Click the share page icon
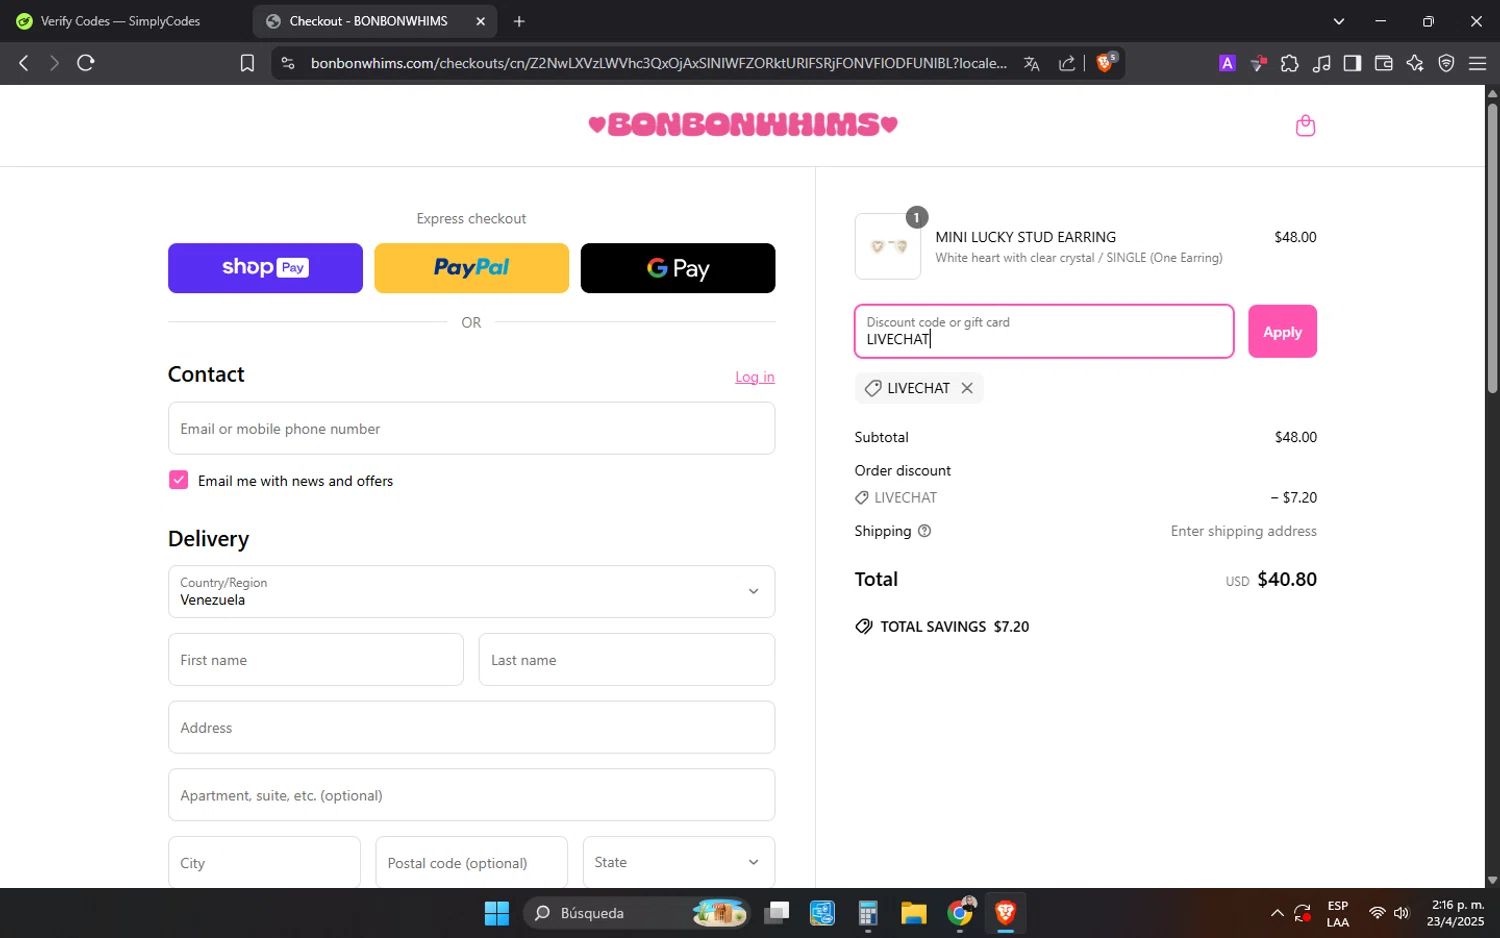 tap(1067, 63)
